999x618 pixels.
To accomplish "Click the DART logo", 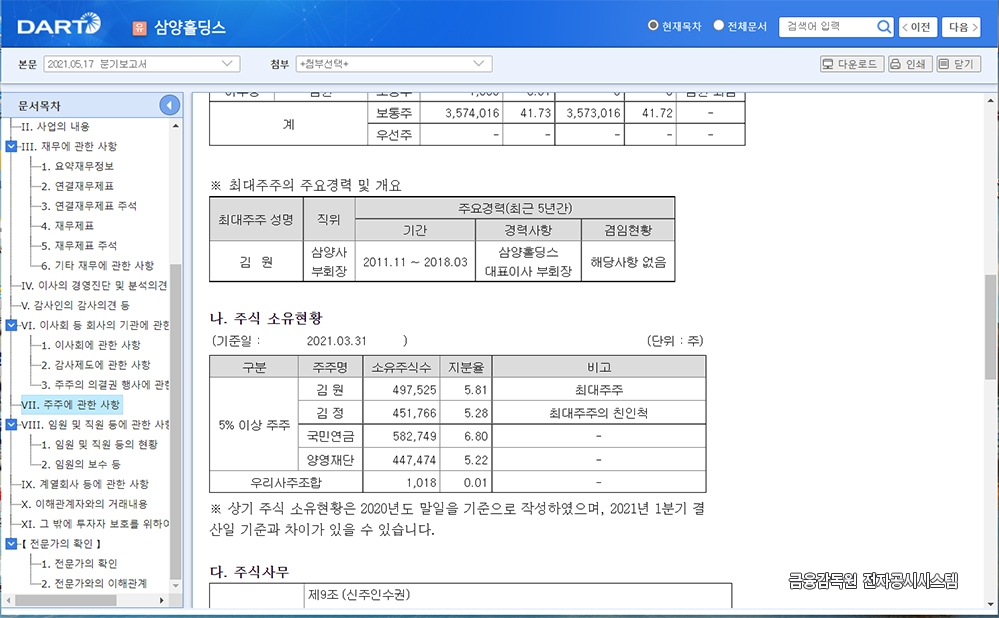I will (x=59, y=25).
